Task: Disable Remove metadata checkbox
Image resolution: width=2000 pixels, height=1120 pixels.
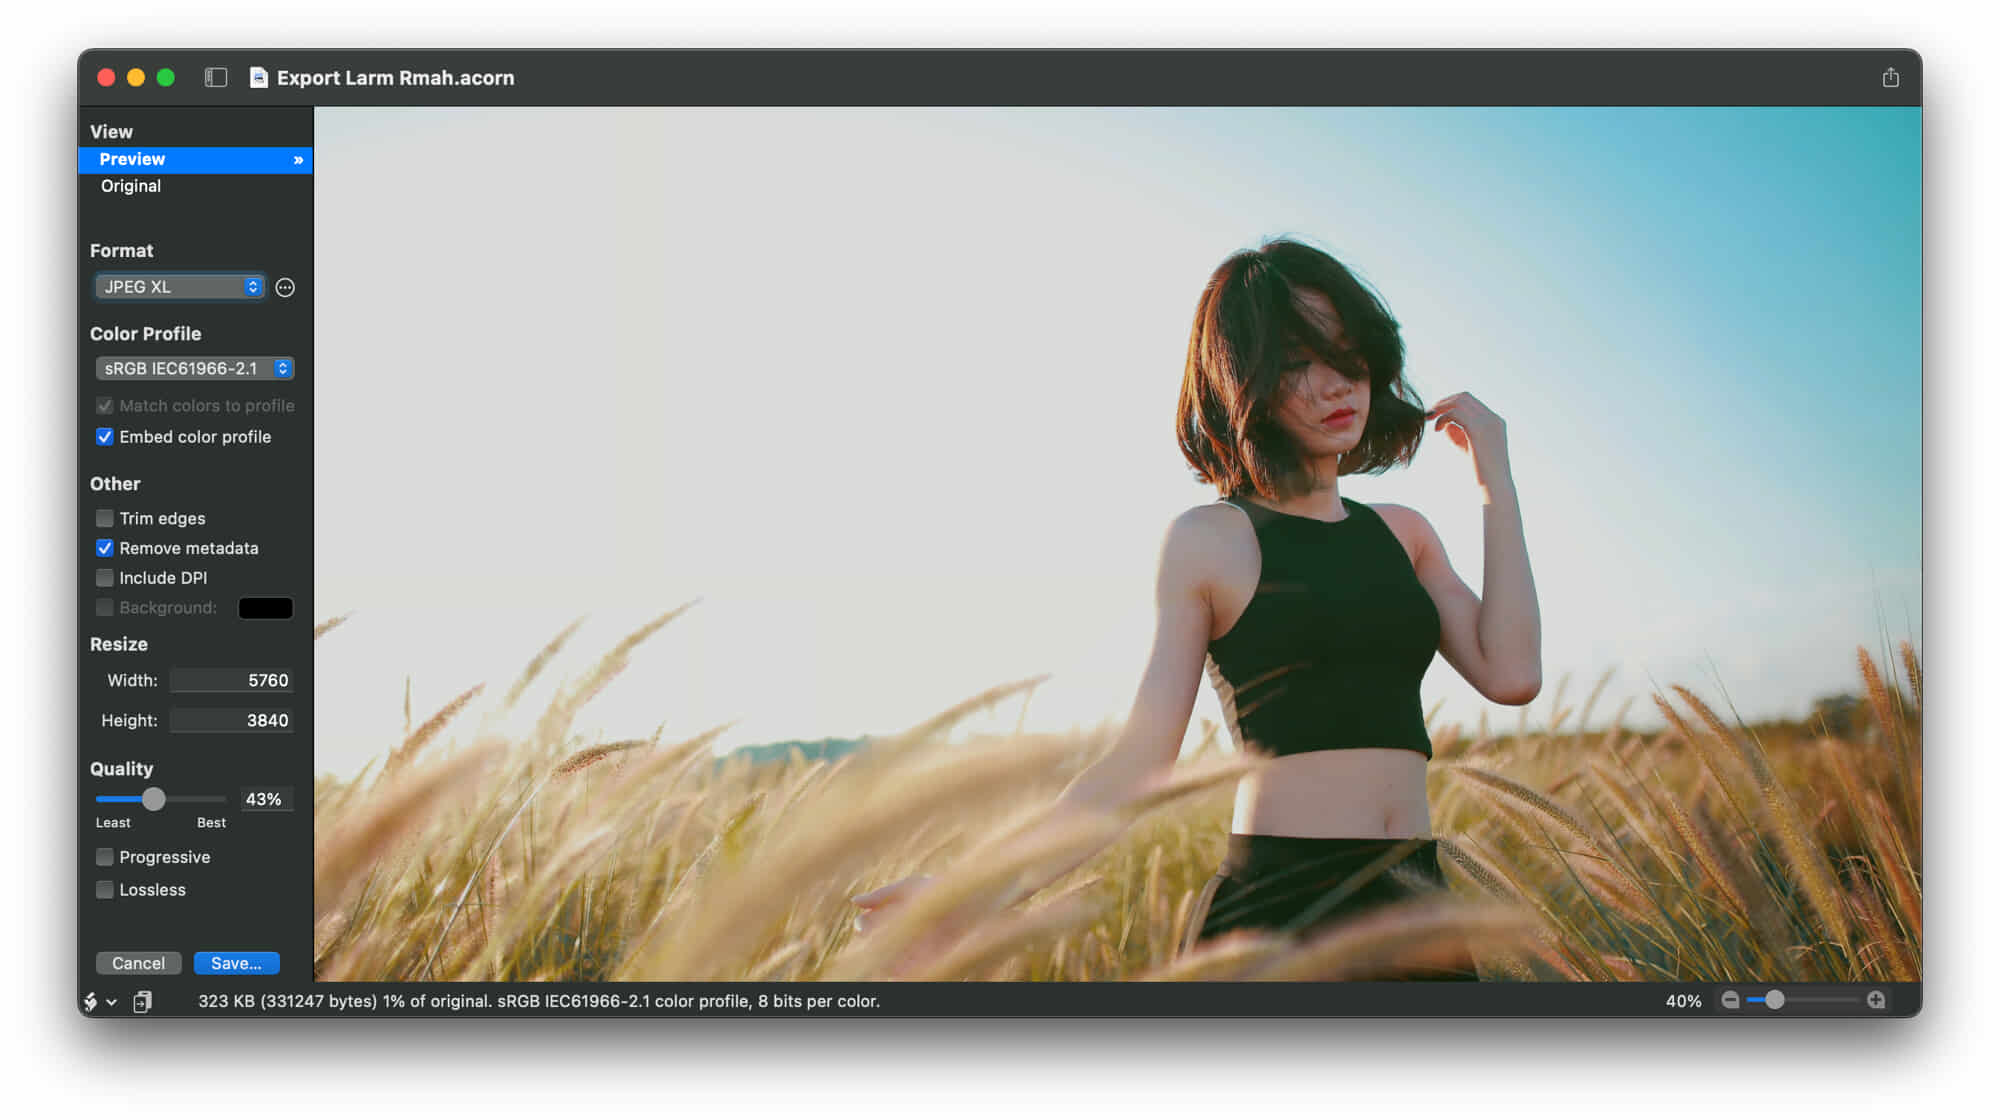Action: (x=105, y=548)
